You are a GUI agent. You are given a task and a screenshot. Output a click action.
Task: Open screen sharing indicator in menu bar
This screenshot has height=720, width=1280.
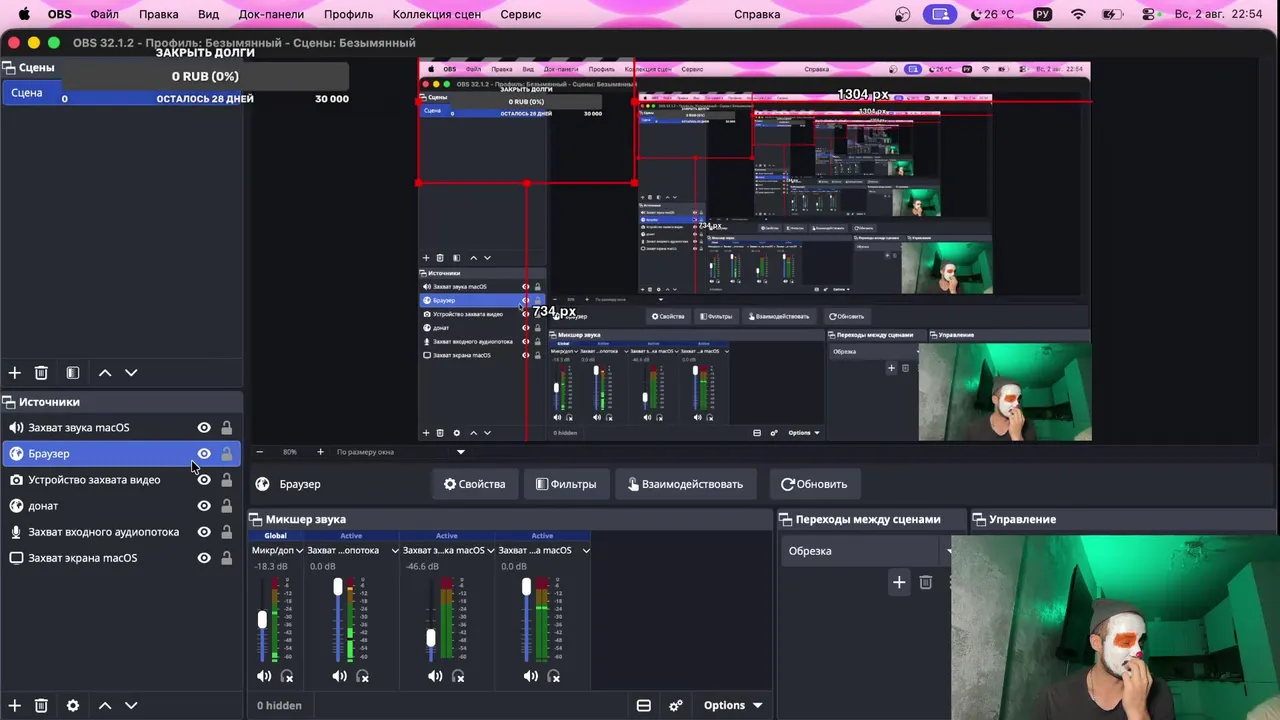pos(940,14)
